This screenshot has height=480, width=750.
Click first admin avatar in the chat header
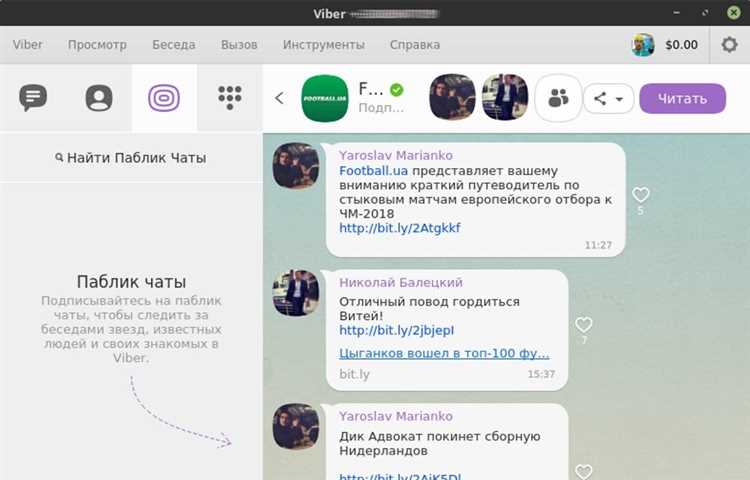pyautogui.click(x=452, y=97)
